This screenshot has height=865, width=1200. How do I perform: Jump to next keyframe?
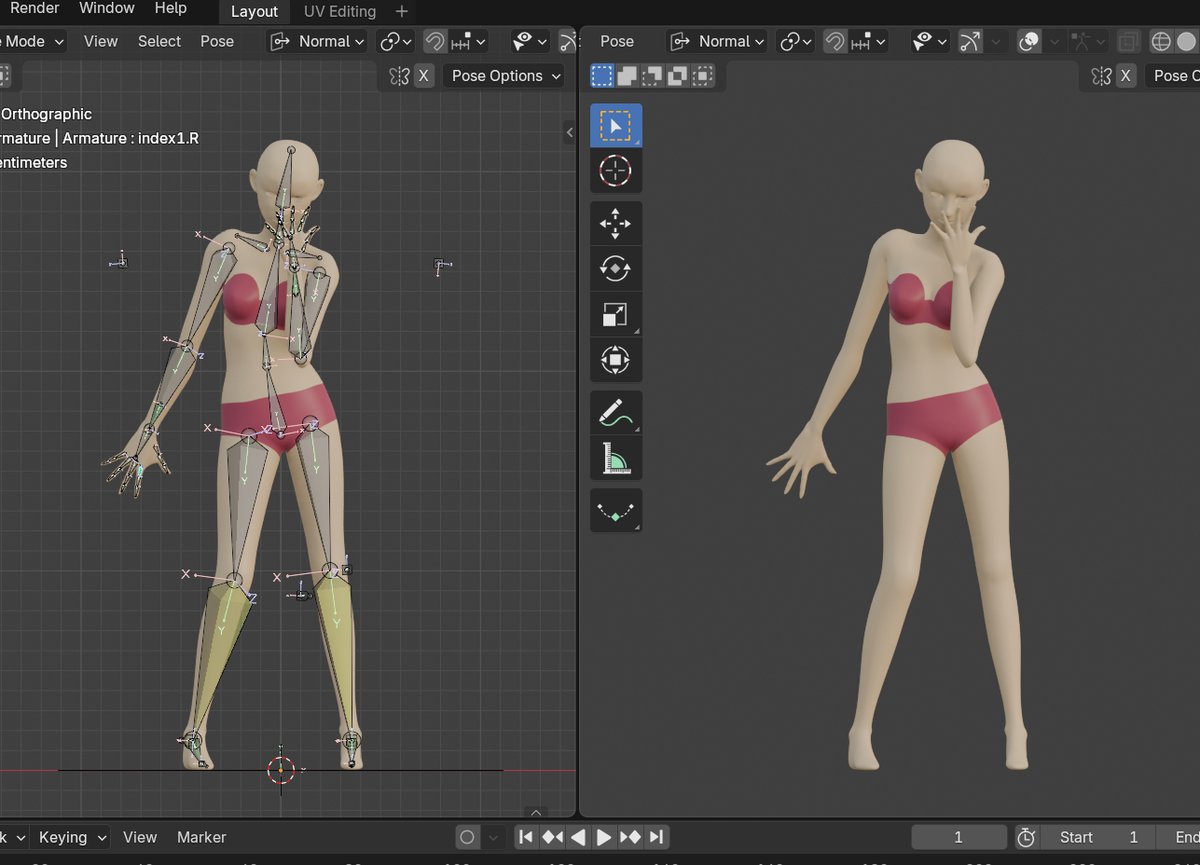tap(630, 837)
